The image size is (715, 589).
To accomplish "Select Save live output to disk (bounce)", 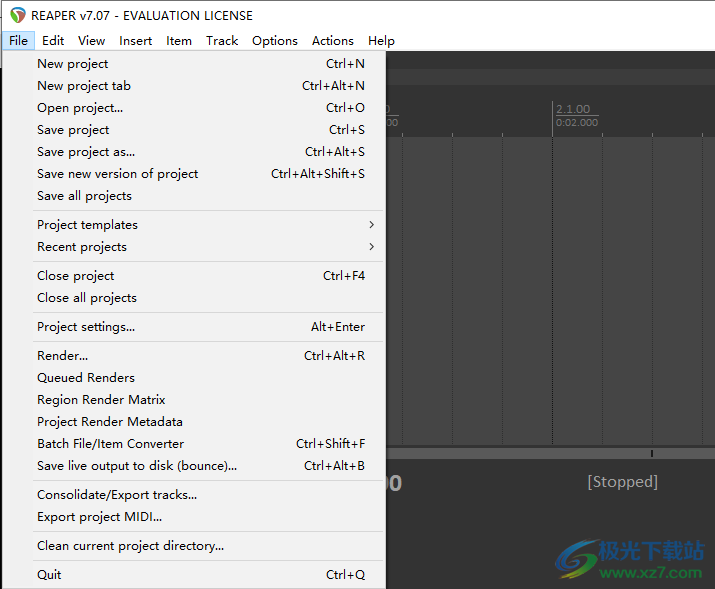I will point(137,466).
